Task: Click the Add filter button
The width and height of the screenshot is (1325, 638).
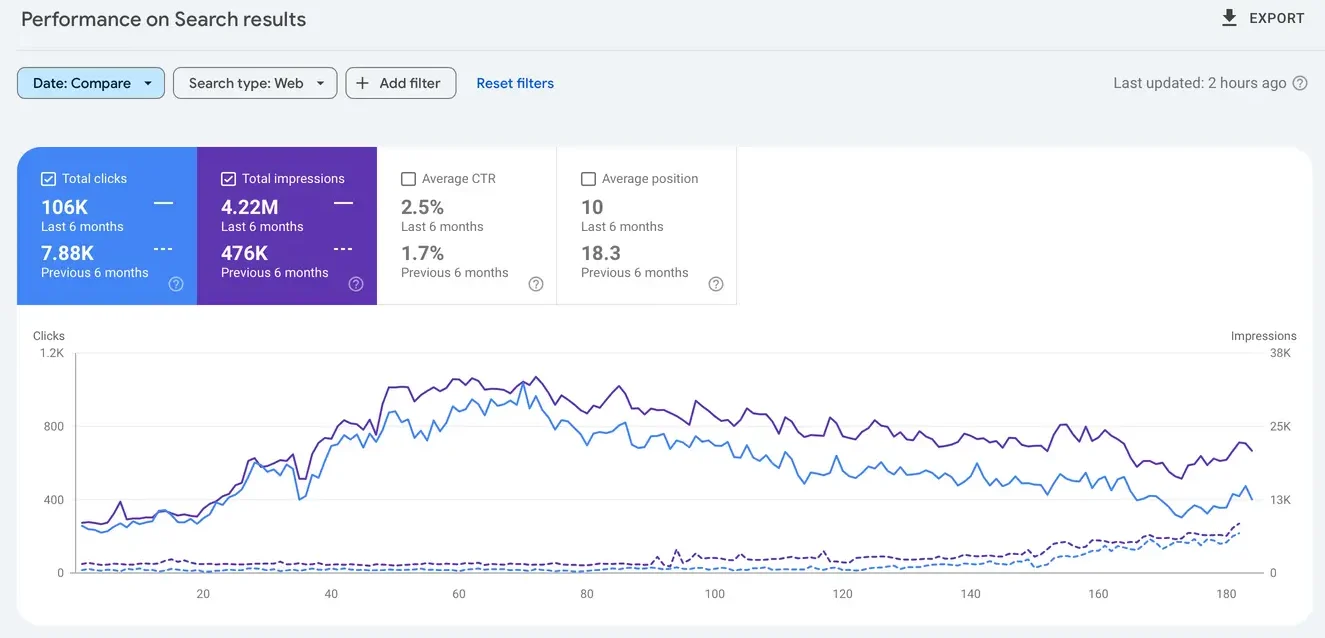Action: (x=401, y=83)
